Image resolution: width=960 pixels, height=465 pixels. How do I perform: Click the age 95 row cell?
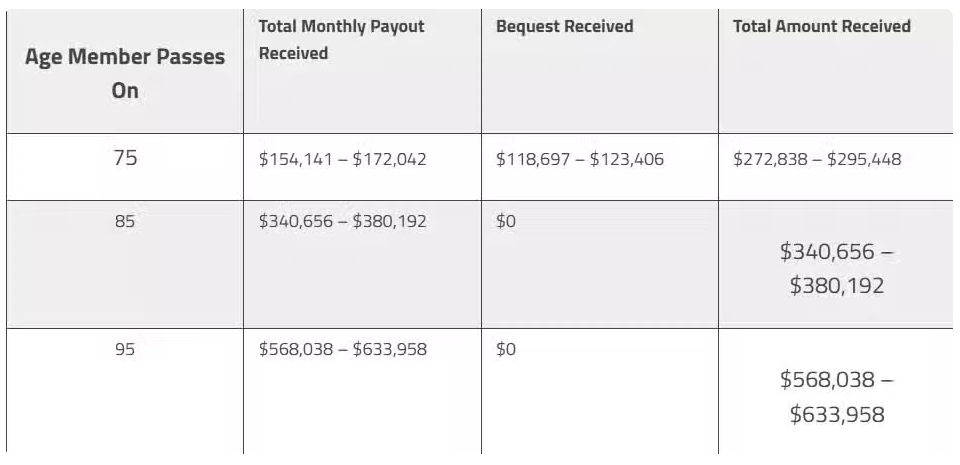(125, 350)
